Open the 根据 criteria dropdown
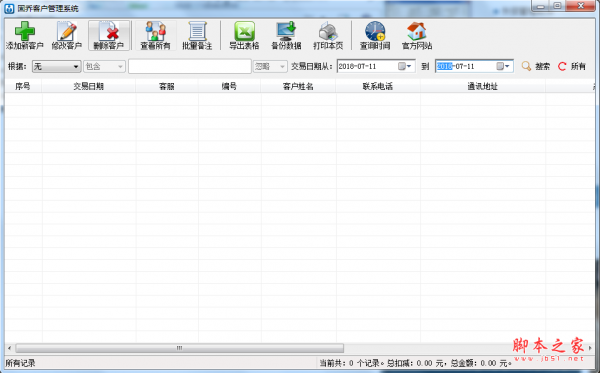The image size is (600, 373). pyautogui.click(x=56, y=67)
